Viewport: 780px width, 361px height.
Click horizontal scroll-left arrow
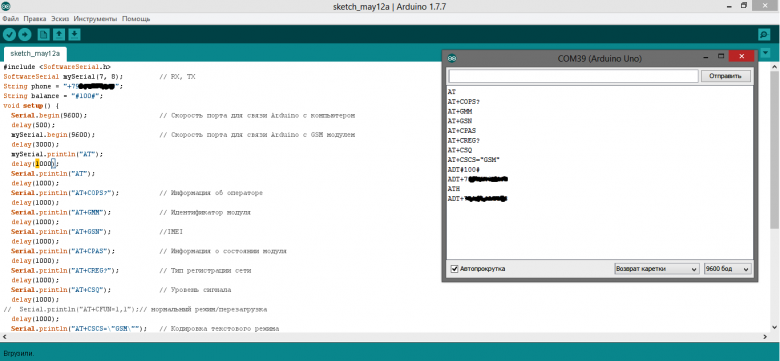pos(4,337)
